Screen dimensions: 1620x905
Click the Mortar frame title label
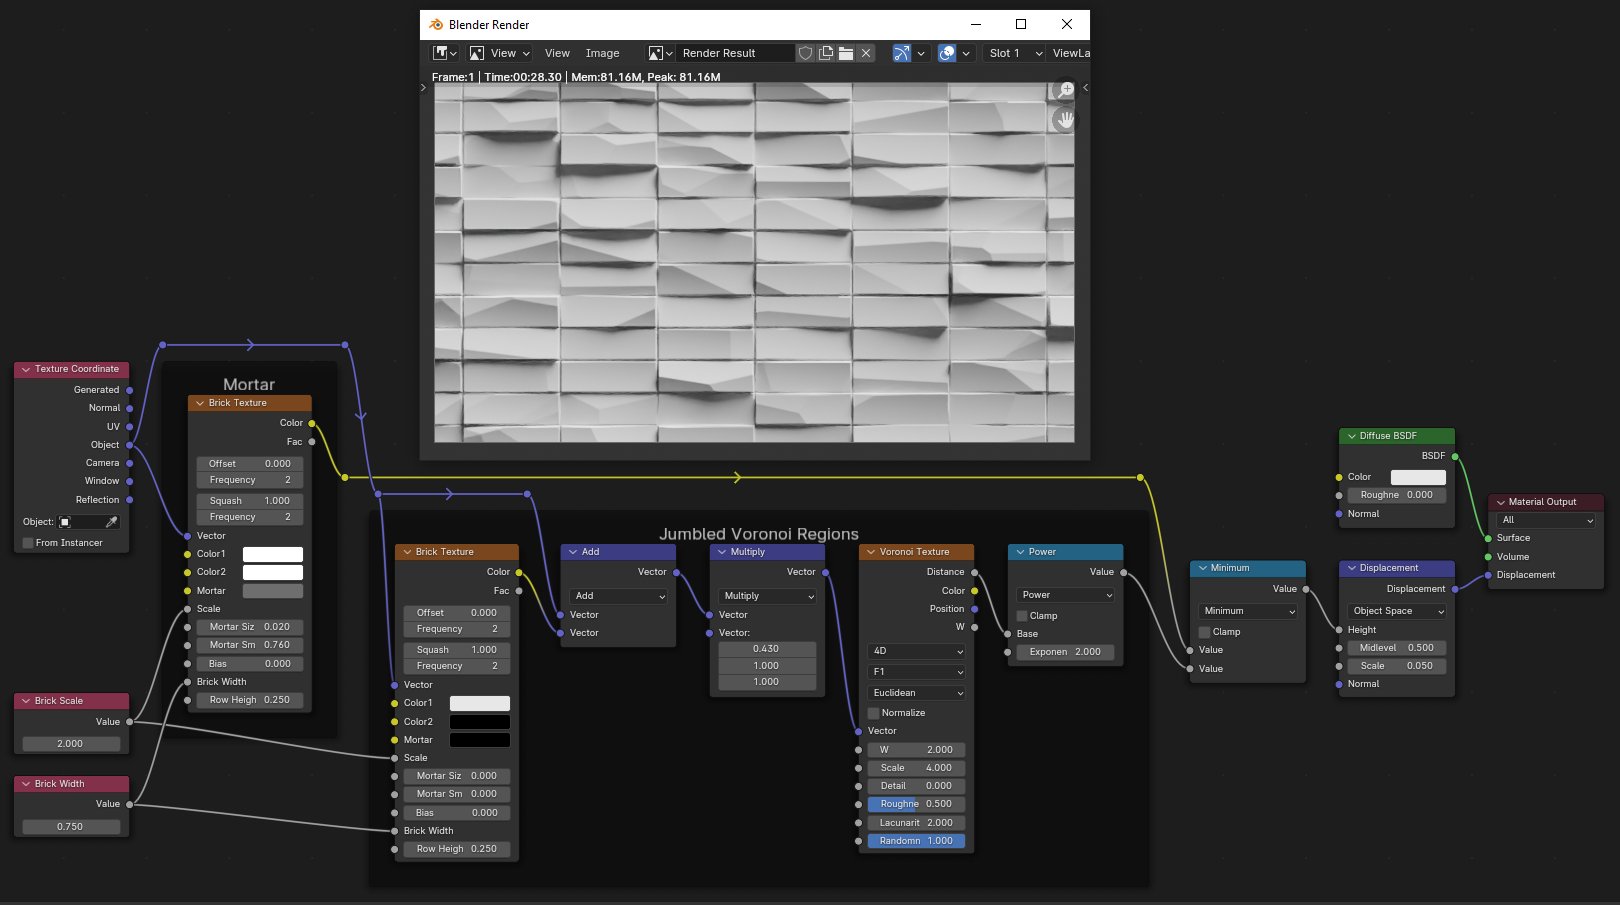point(249,384)
